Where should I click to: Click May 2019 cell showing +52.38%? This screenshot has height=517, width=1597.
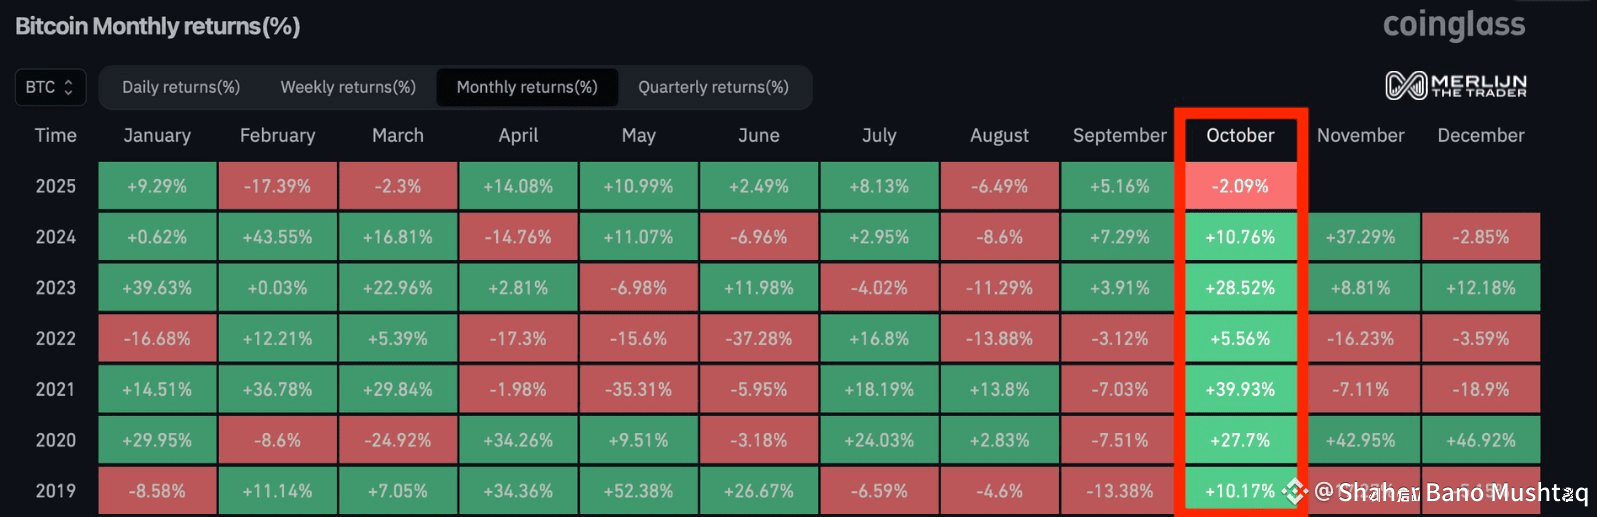click(x=638, y=491)
